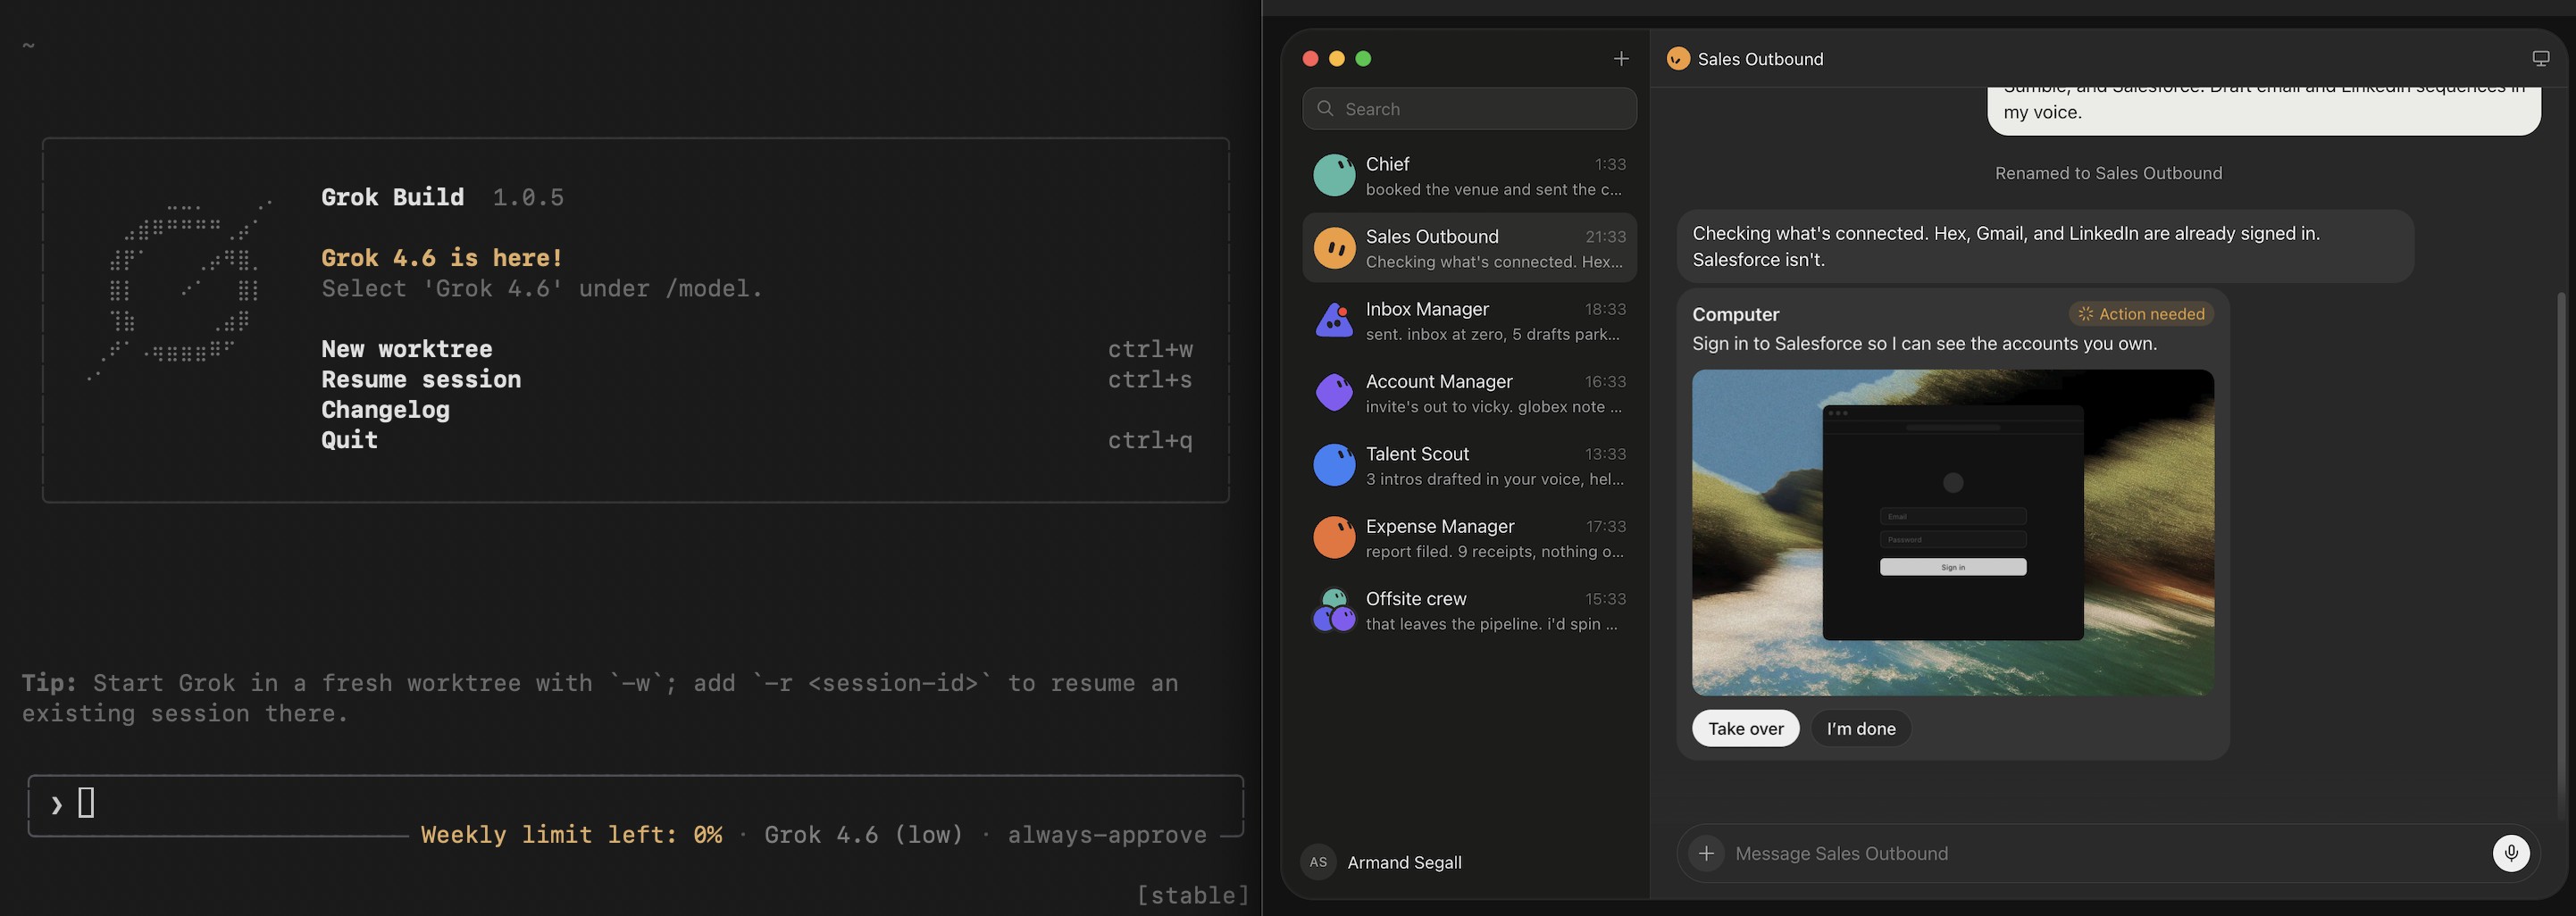
Task: Click the Offsite crew group avatar
Action: coord(1334,610)
